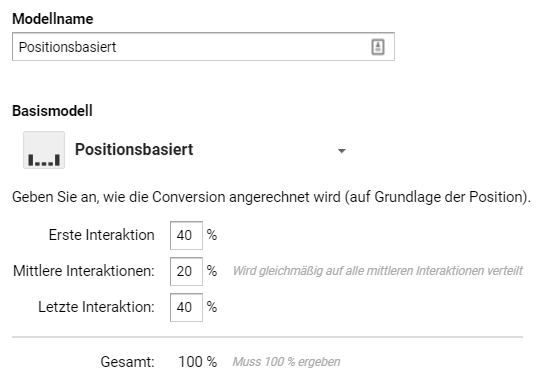Click the Gesamt label
Viewport: 549px width, 386px height.
click(x=127, y=362)
